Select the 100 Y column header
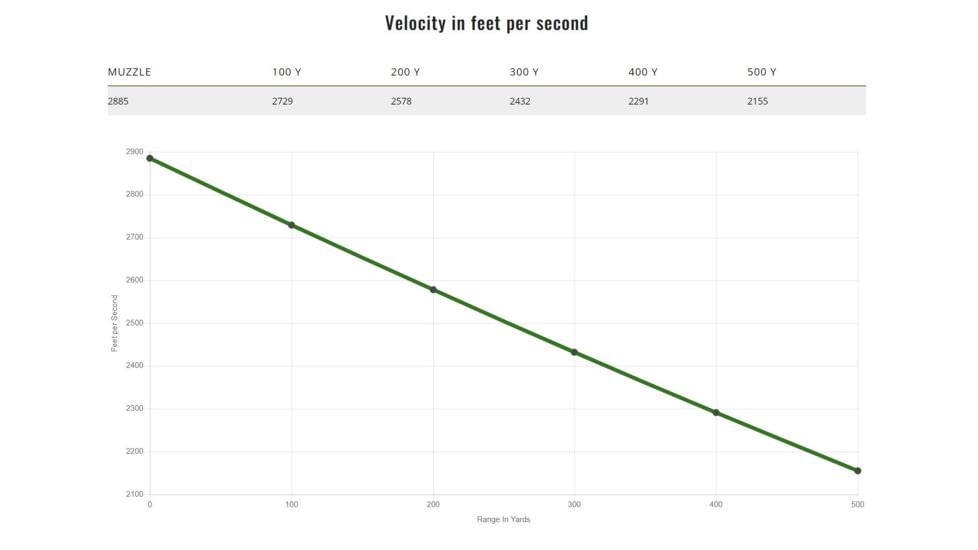 [286, 72]
